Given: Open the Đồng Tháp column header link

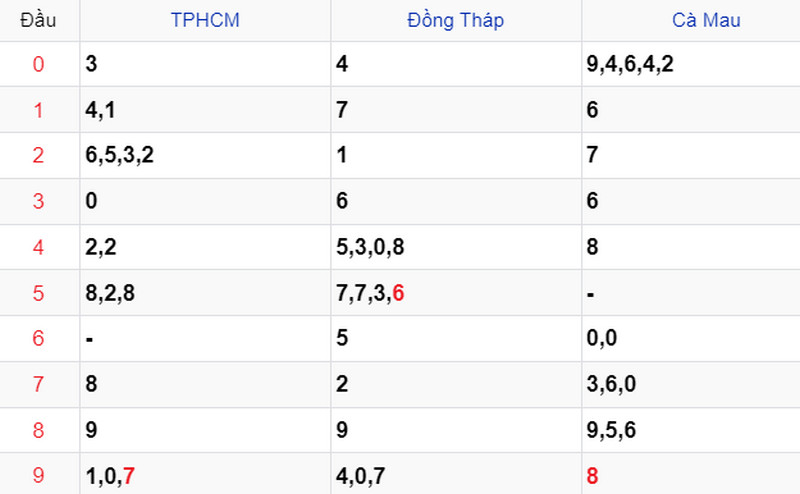Looking at the screenshot, I should pos(456,20).
